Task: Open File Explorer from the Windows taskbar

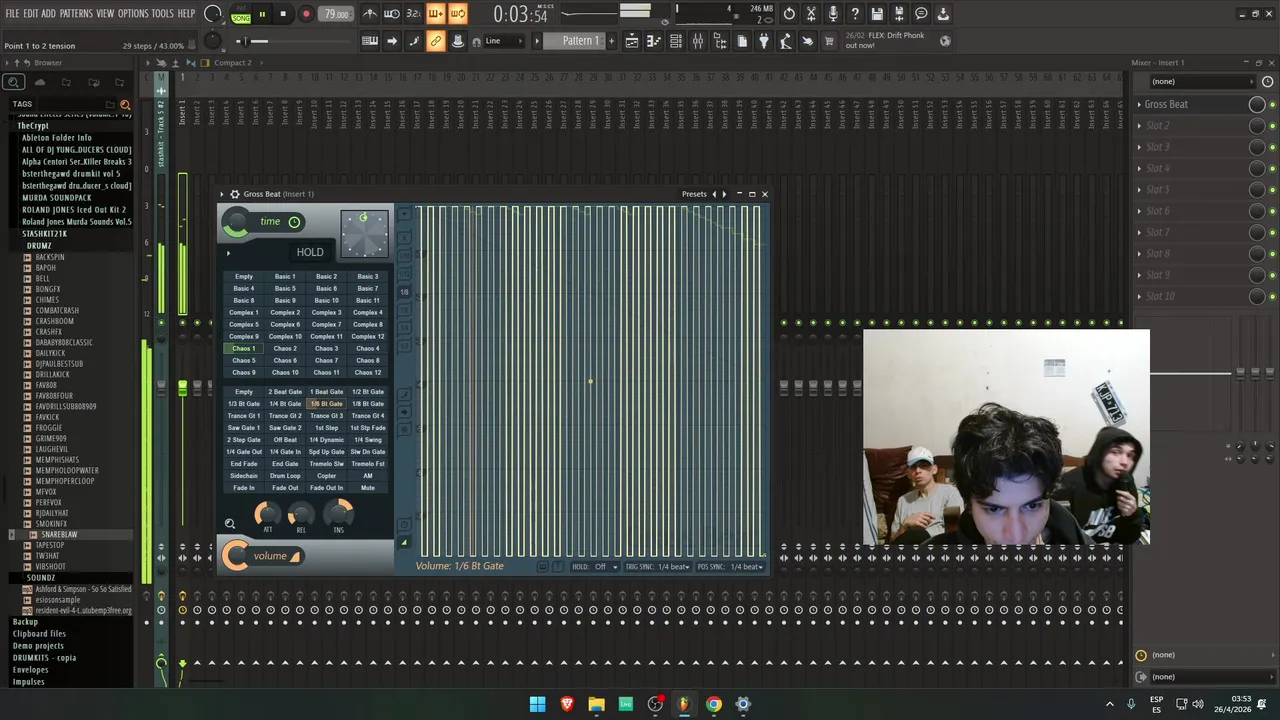Action: tap(596, 704)
